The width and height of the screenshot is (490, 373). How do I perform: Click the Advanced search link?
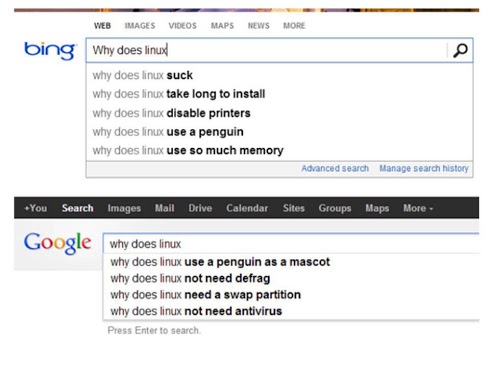click(x=335, y=168)
